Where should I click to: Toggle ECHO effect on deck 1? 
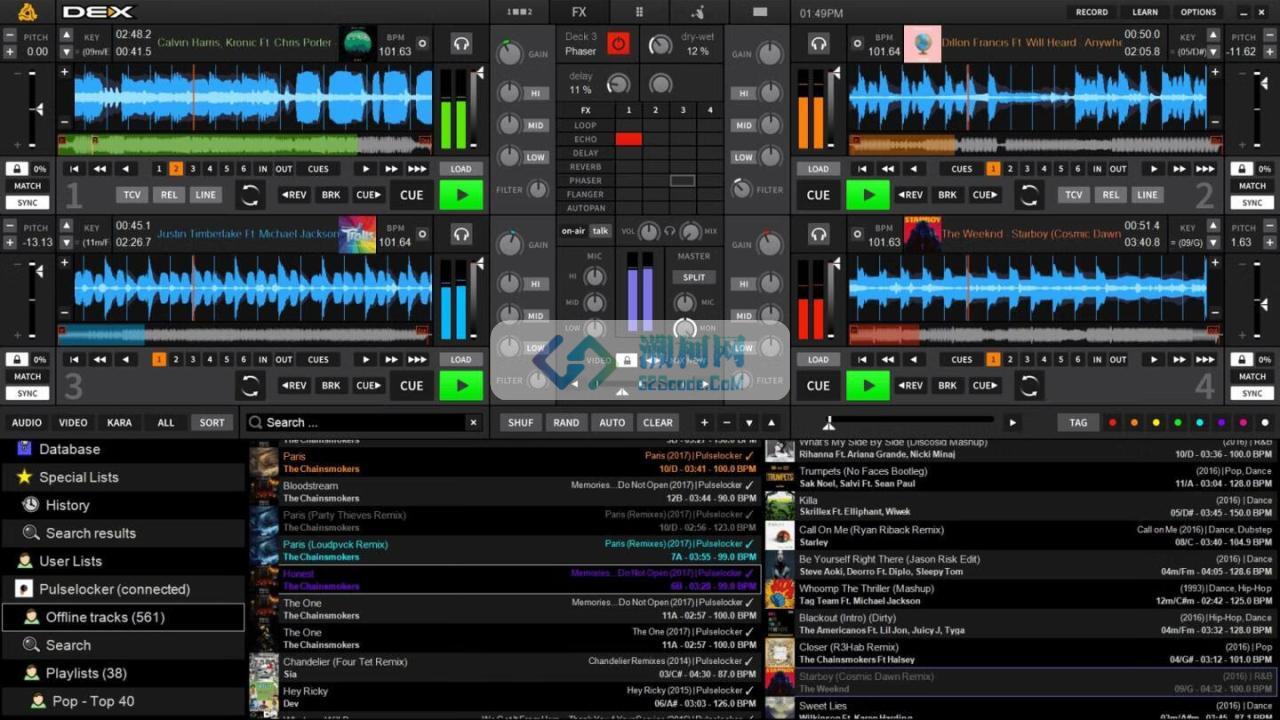click(x=628, y=139)
